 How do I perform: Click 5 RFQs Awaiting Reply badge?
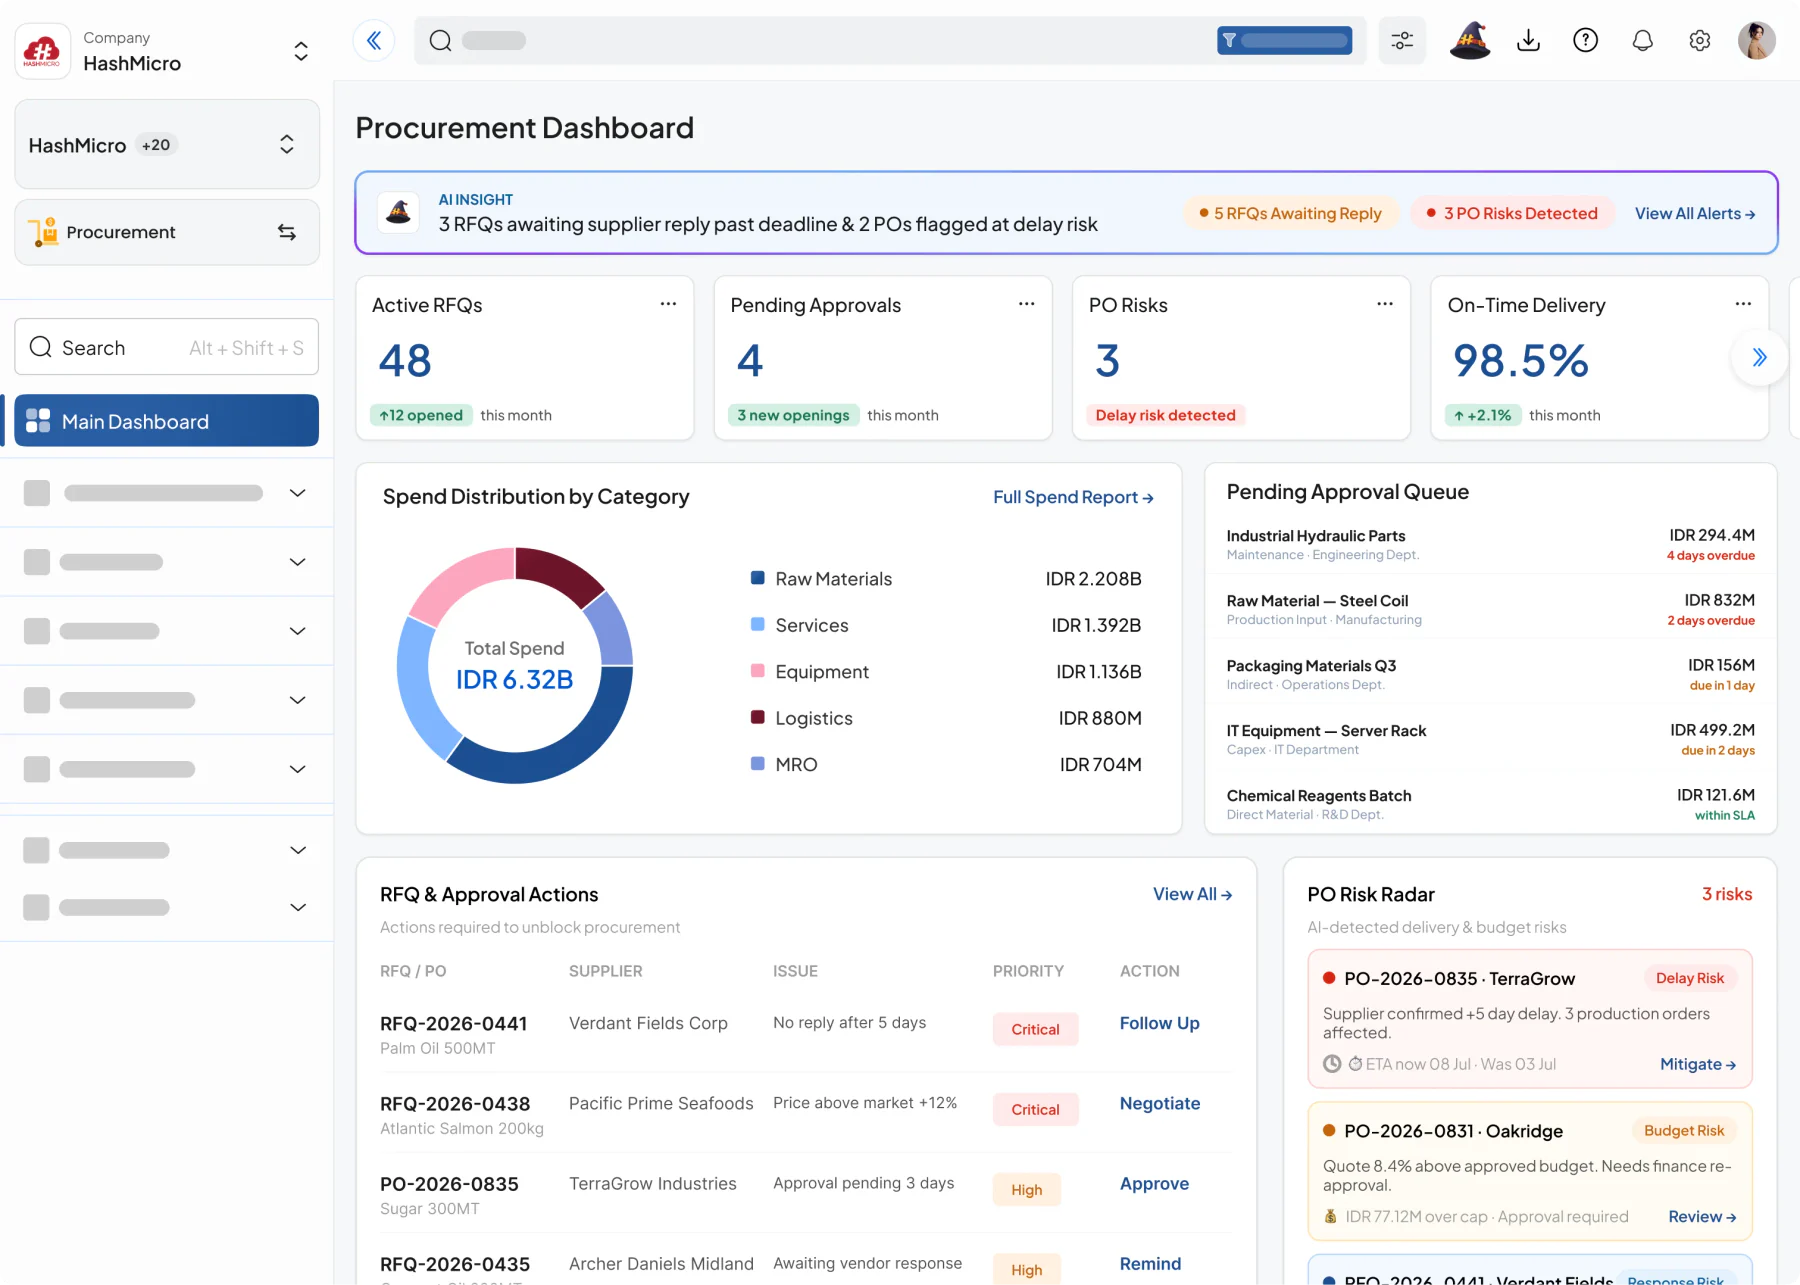click(x=1289, y=213)
